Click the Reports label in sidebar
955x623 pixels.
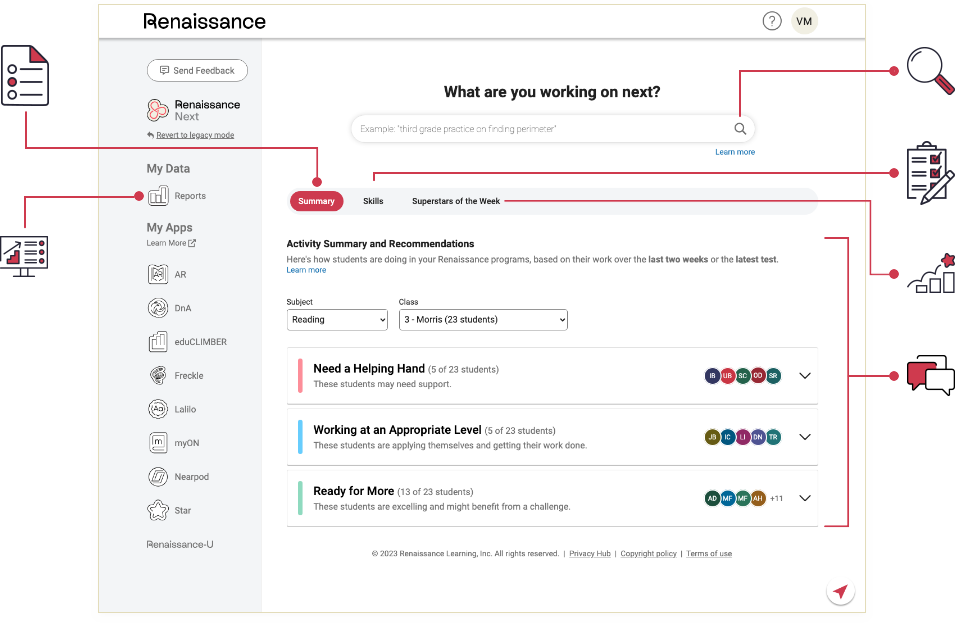coord(190,196)
